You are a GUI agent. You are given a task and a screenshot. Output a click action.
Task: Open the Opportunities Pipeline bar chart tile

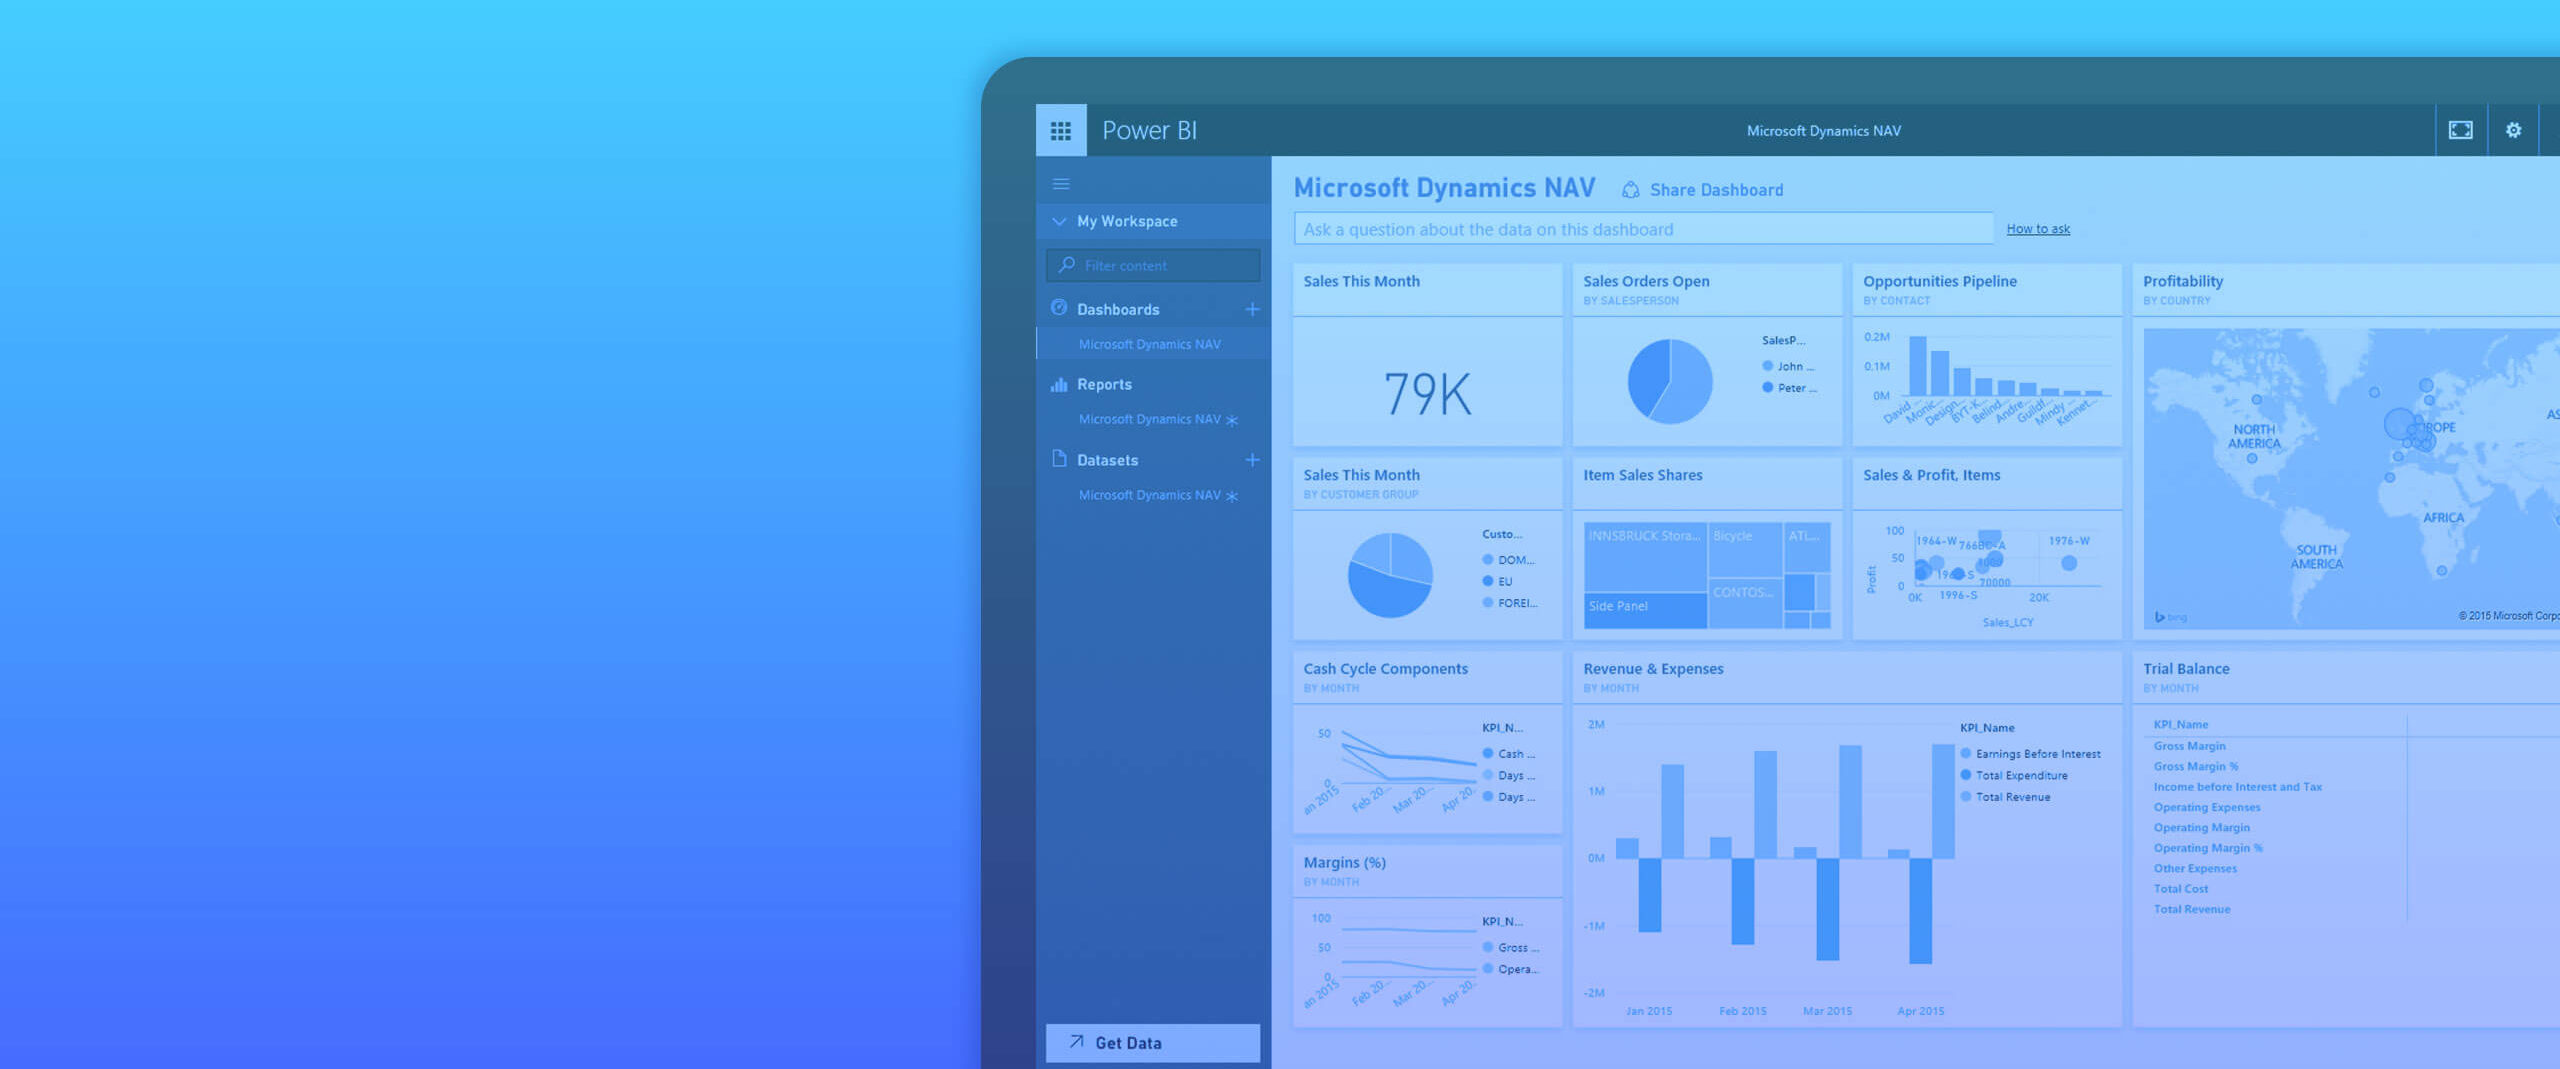[x=1987, y=355]
